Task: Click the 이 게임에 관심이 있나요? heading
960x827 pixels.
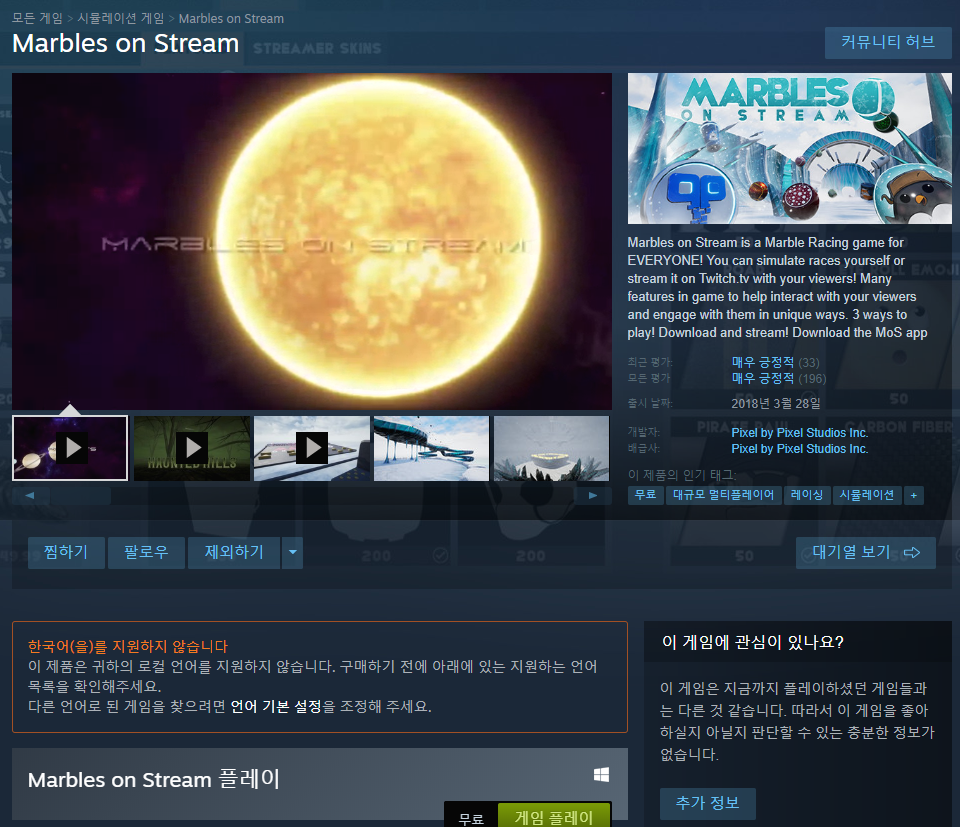Action: click(x=753, y=642)
